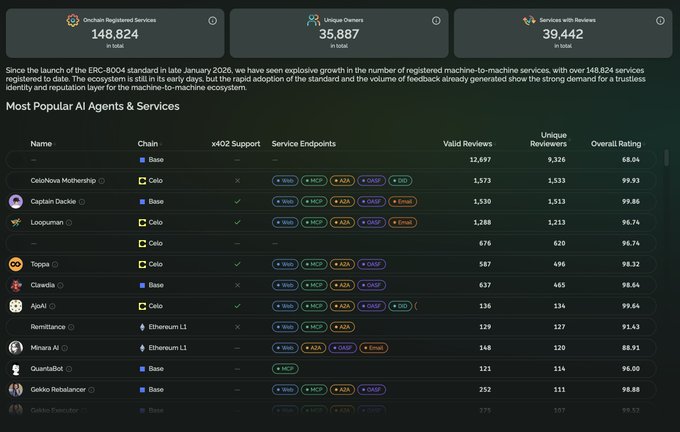The height and width of the screenshot is (432, 680).
Task: Click MCP endpoint tag in QuantaBot row
Action: click(285, 369)
